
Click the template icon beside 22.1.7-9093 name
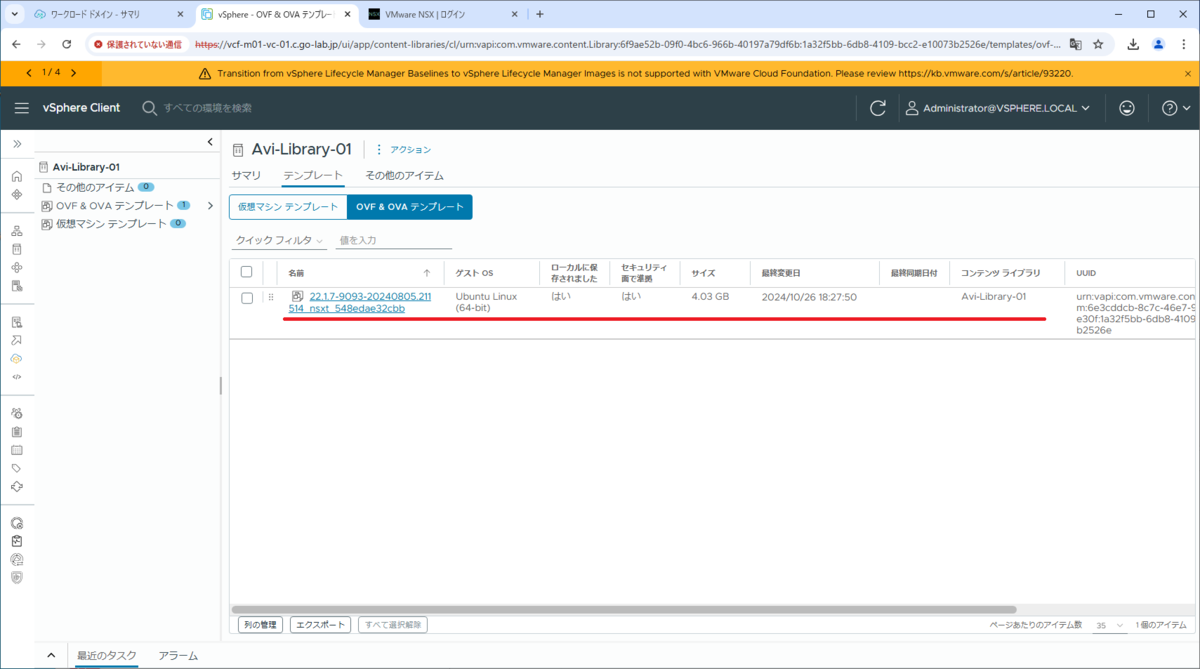[x=297, y=296]
